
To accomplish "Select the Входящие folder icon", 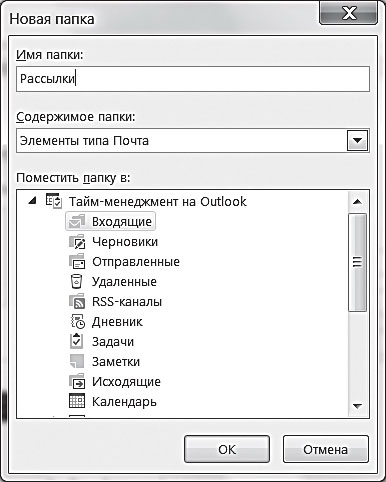I will point(76,221).
